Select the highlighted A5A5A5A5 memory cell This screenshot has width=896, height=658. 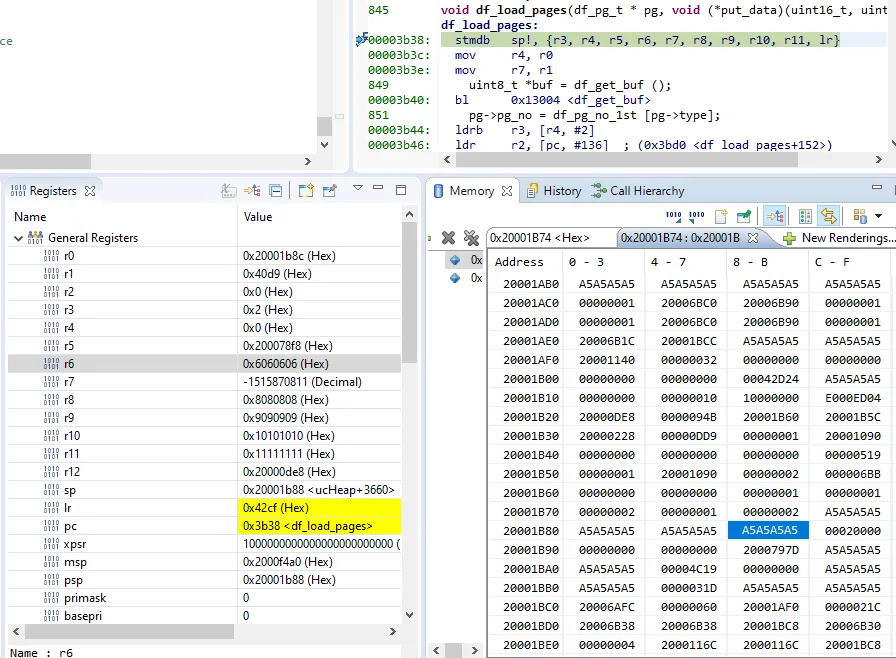(768, 531)
